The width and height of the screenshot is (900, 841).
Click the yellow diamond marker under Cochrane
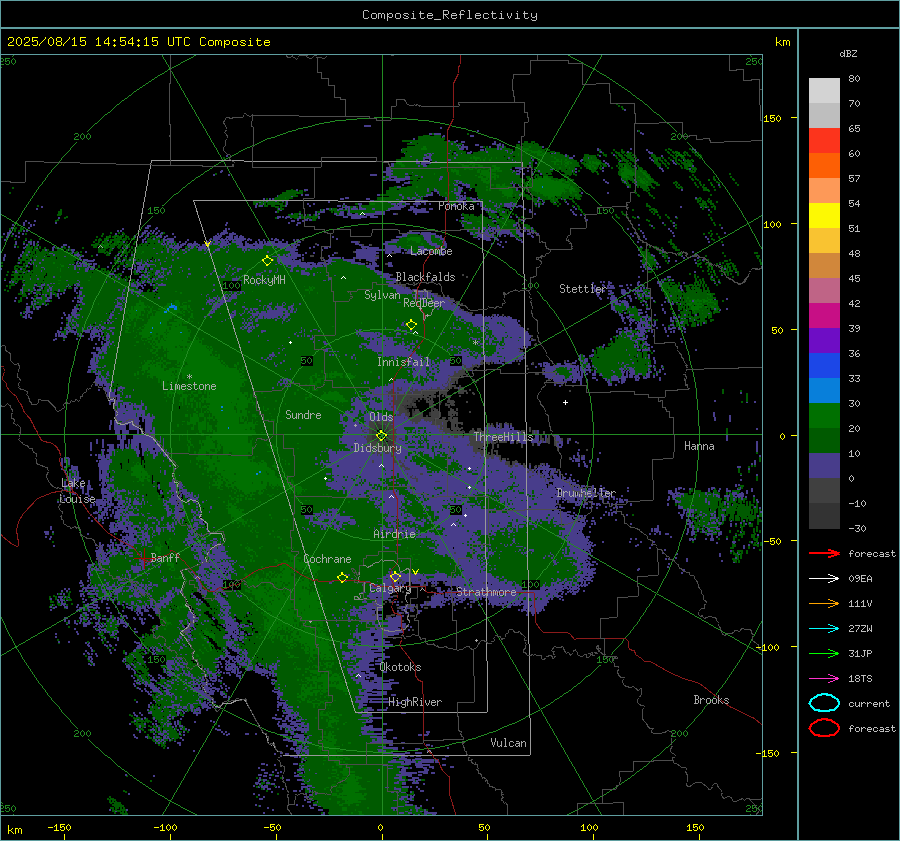[342, 577]
